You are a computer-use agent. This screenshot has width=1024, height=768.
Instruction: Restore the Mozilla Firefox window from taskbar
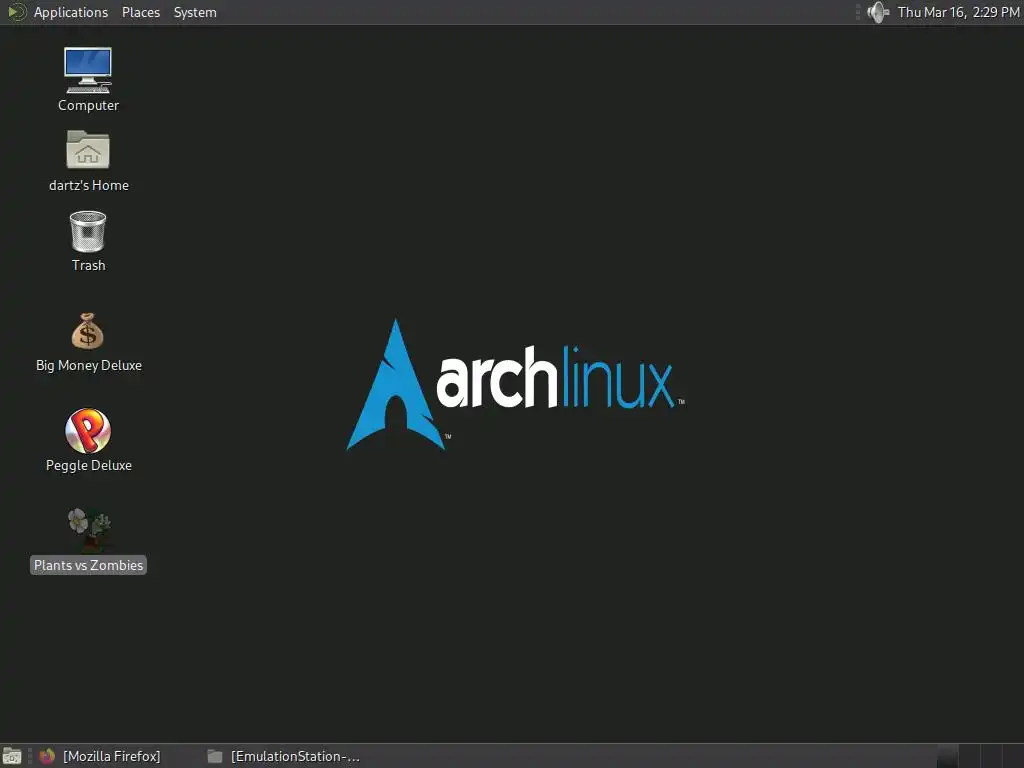point(99,756)
